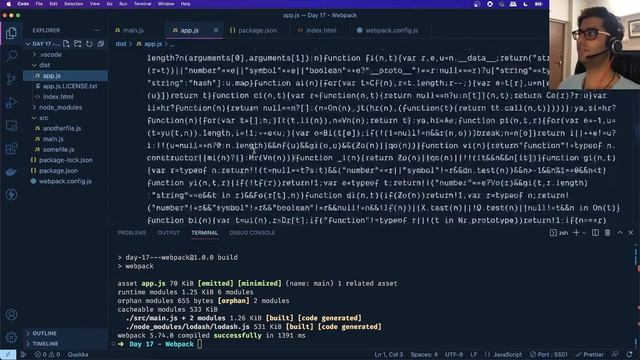Go to line via Ln 1, Col 3

[389, 355]
